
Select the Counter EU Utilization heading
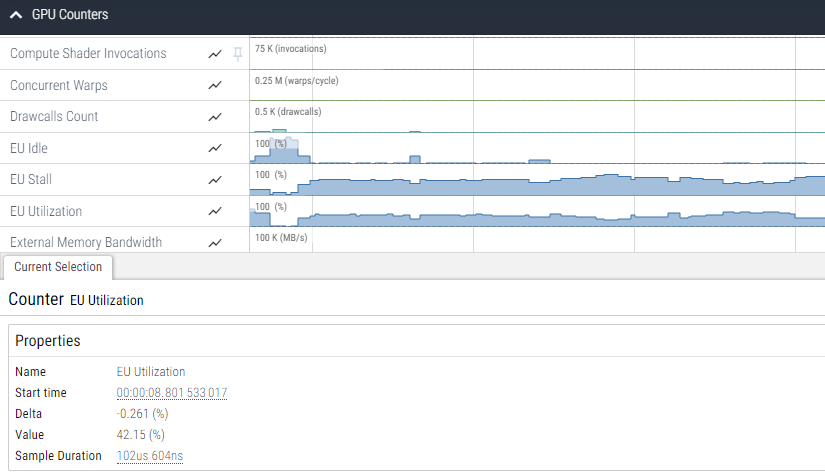click(x=76, y=299)
